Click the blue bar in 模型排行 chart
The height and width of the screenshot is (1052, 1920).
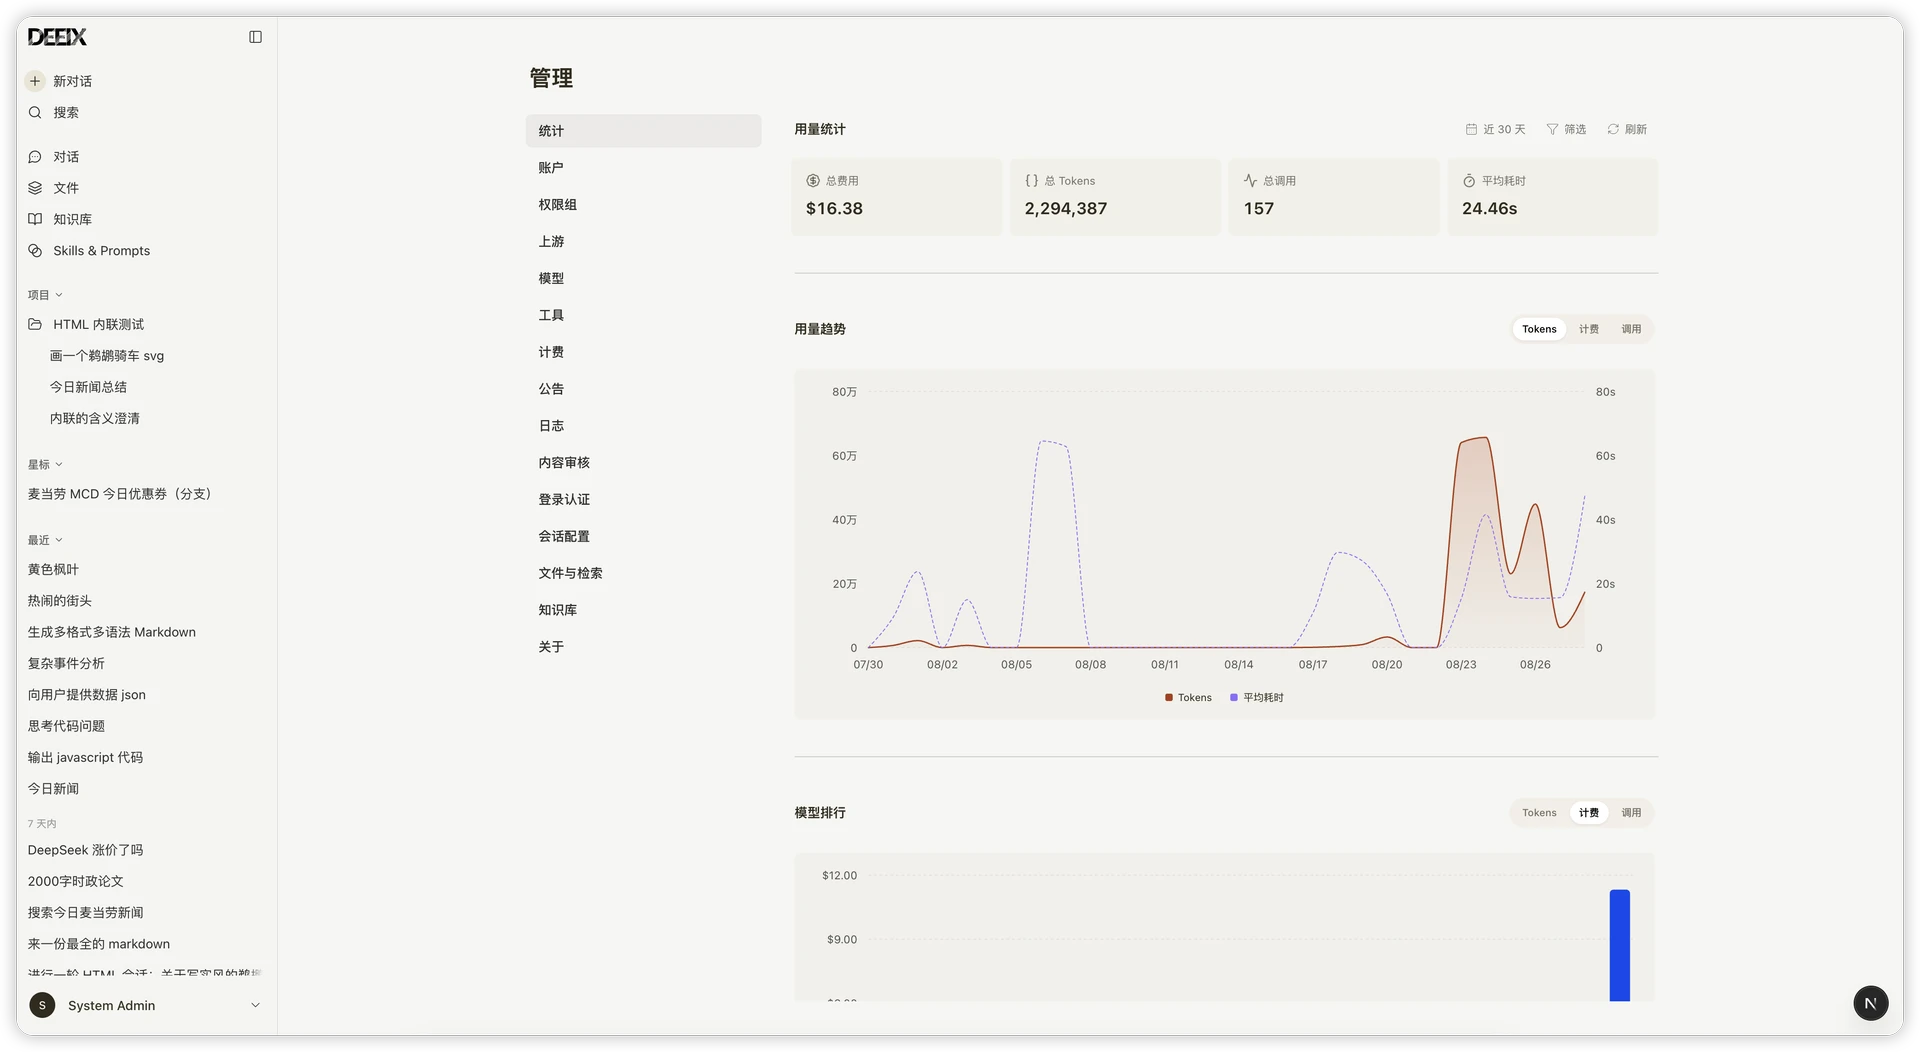point(1619,945)
